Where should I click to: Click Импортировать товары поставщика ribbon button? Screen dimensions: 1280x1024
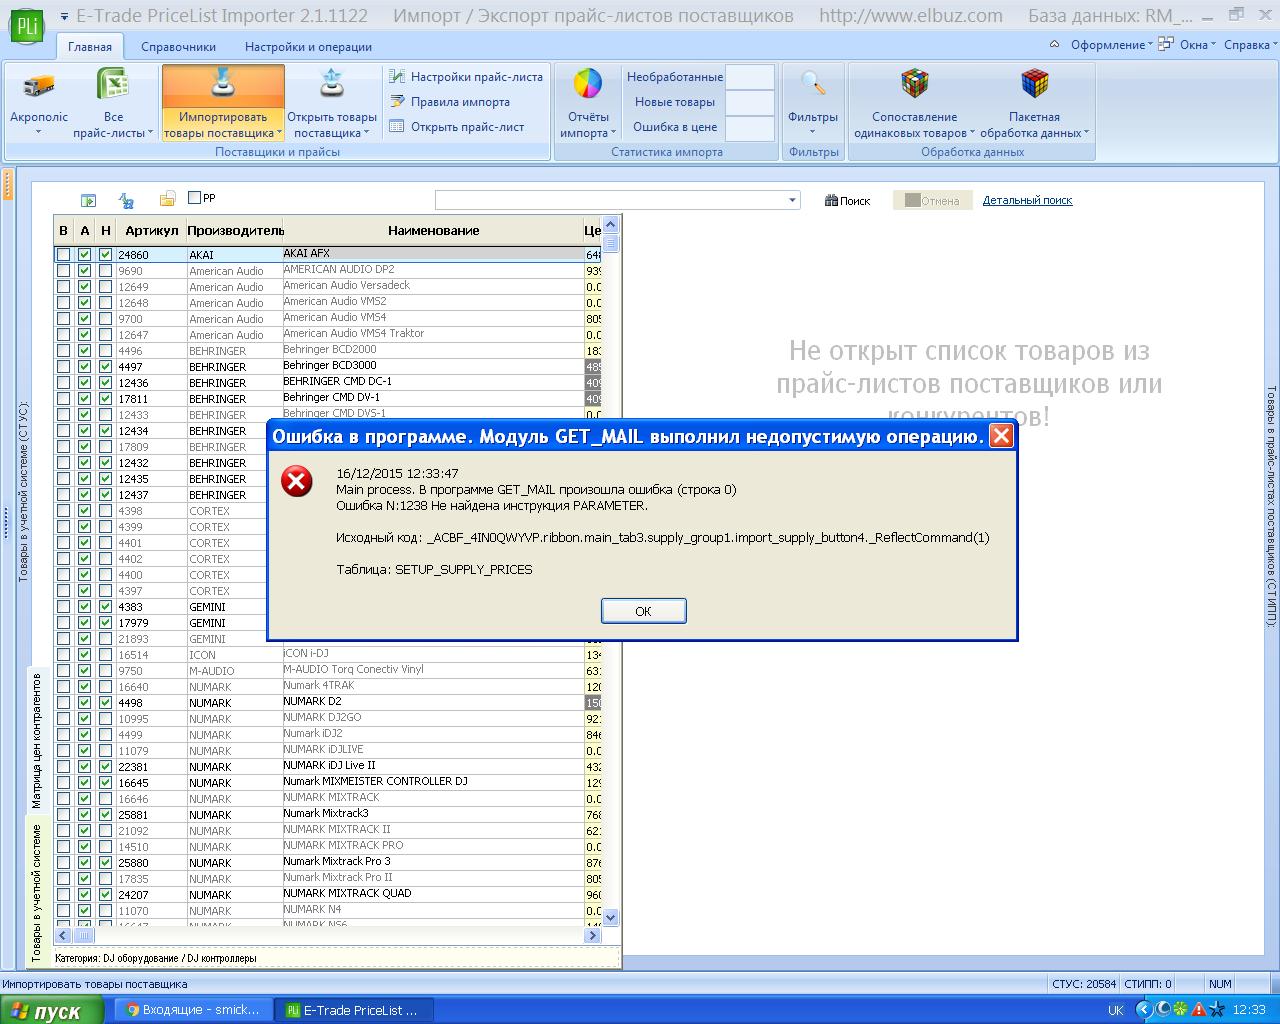[x=223, y=102]
